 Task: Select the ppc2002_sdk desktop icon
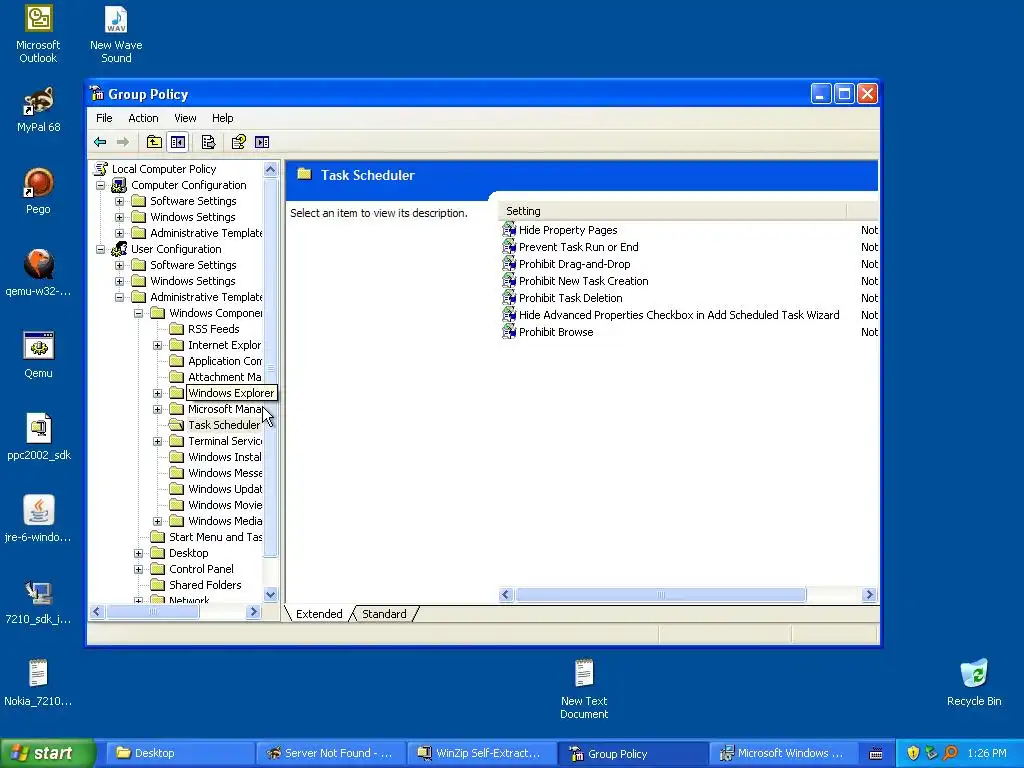[39, 437]
